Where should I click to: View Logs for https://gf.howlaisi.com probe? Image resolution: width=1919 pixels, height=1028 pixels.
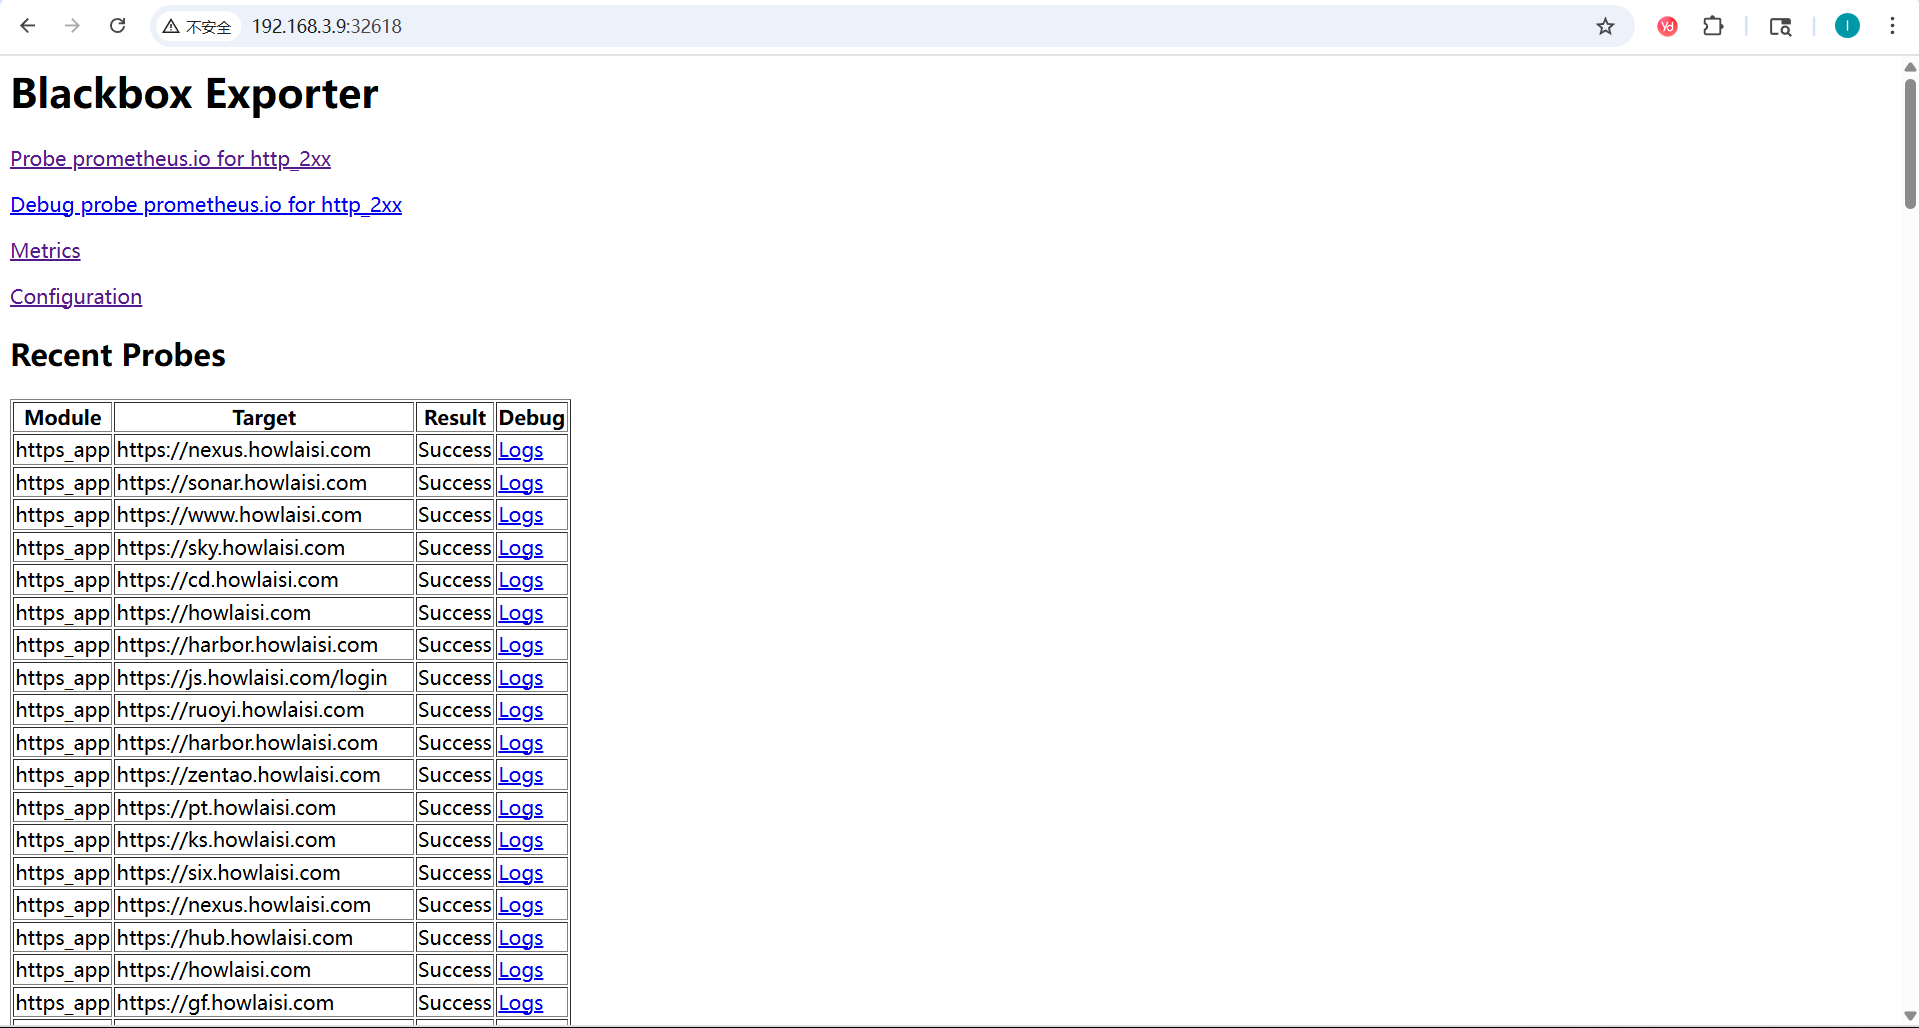pyautogui.click(x=520, y=1002)
